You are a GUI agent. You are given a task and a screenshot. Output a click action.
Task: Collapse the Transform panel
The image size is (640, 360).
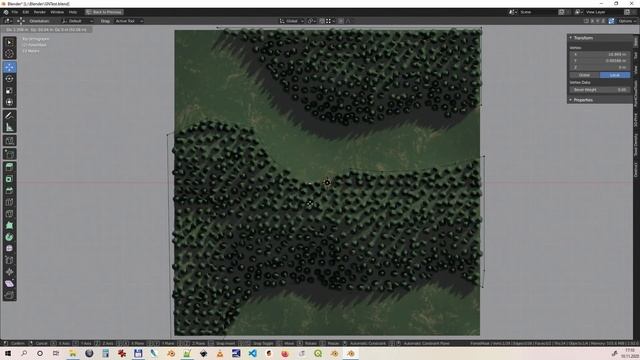[x=600, y=38]
